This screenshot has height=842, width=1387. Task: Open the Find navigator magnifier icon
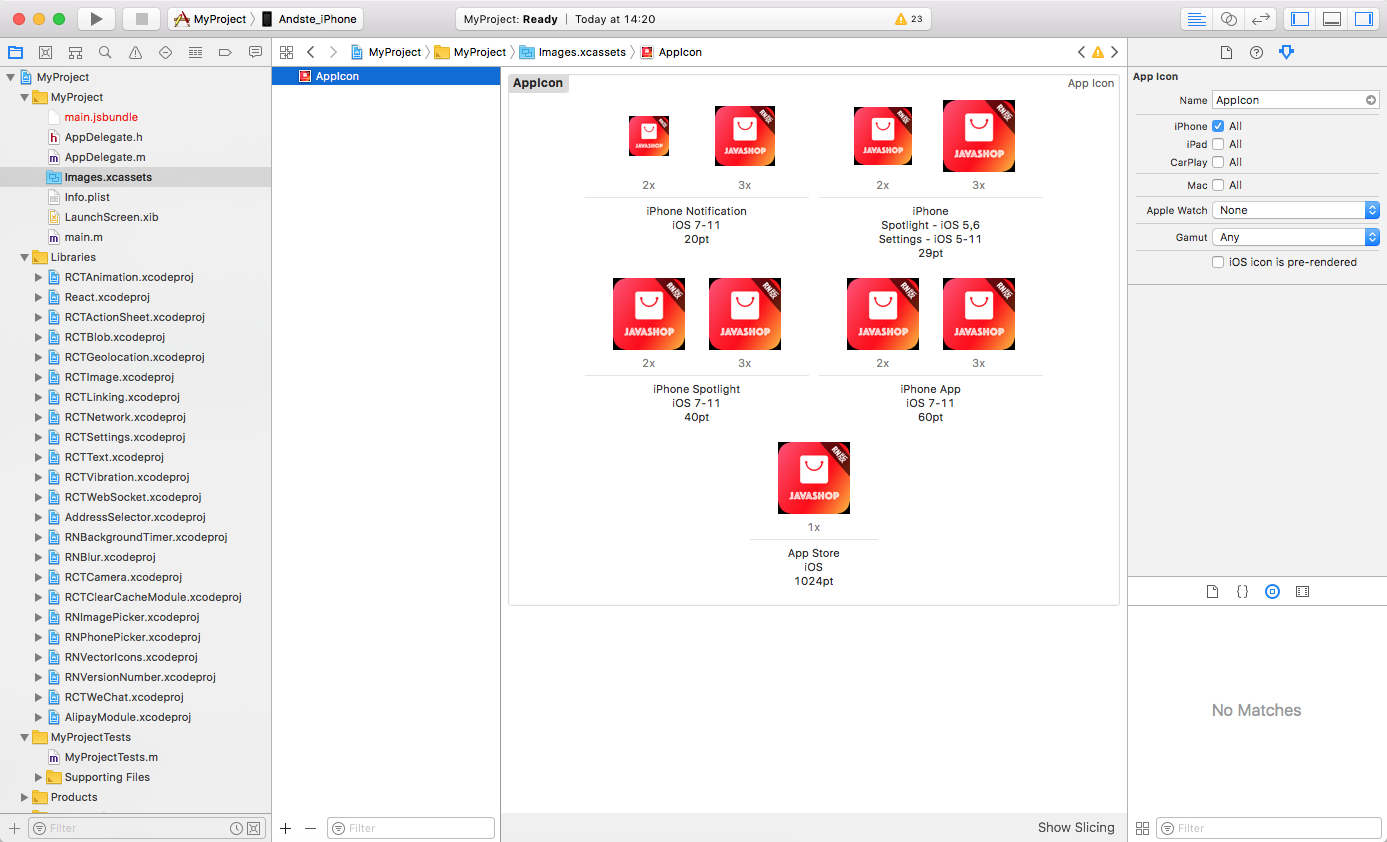point(105,52)
